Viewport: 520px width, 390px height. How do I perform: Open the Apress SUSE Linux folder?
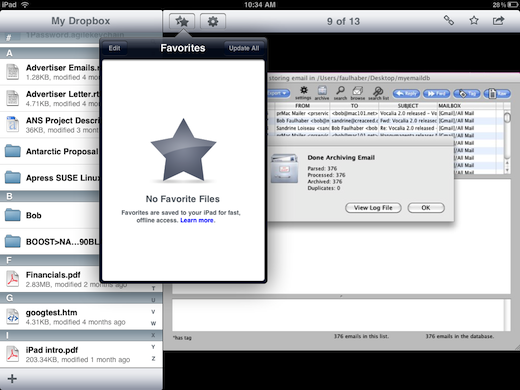coord(50,178)
